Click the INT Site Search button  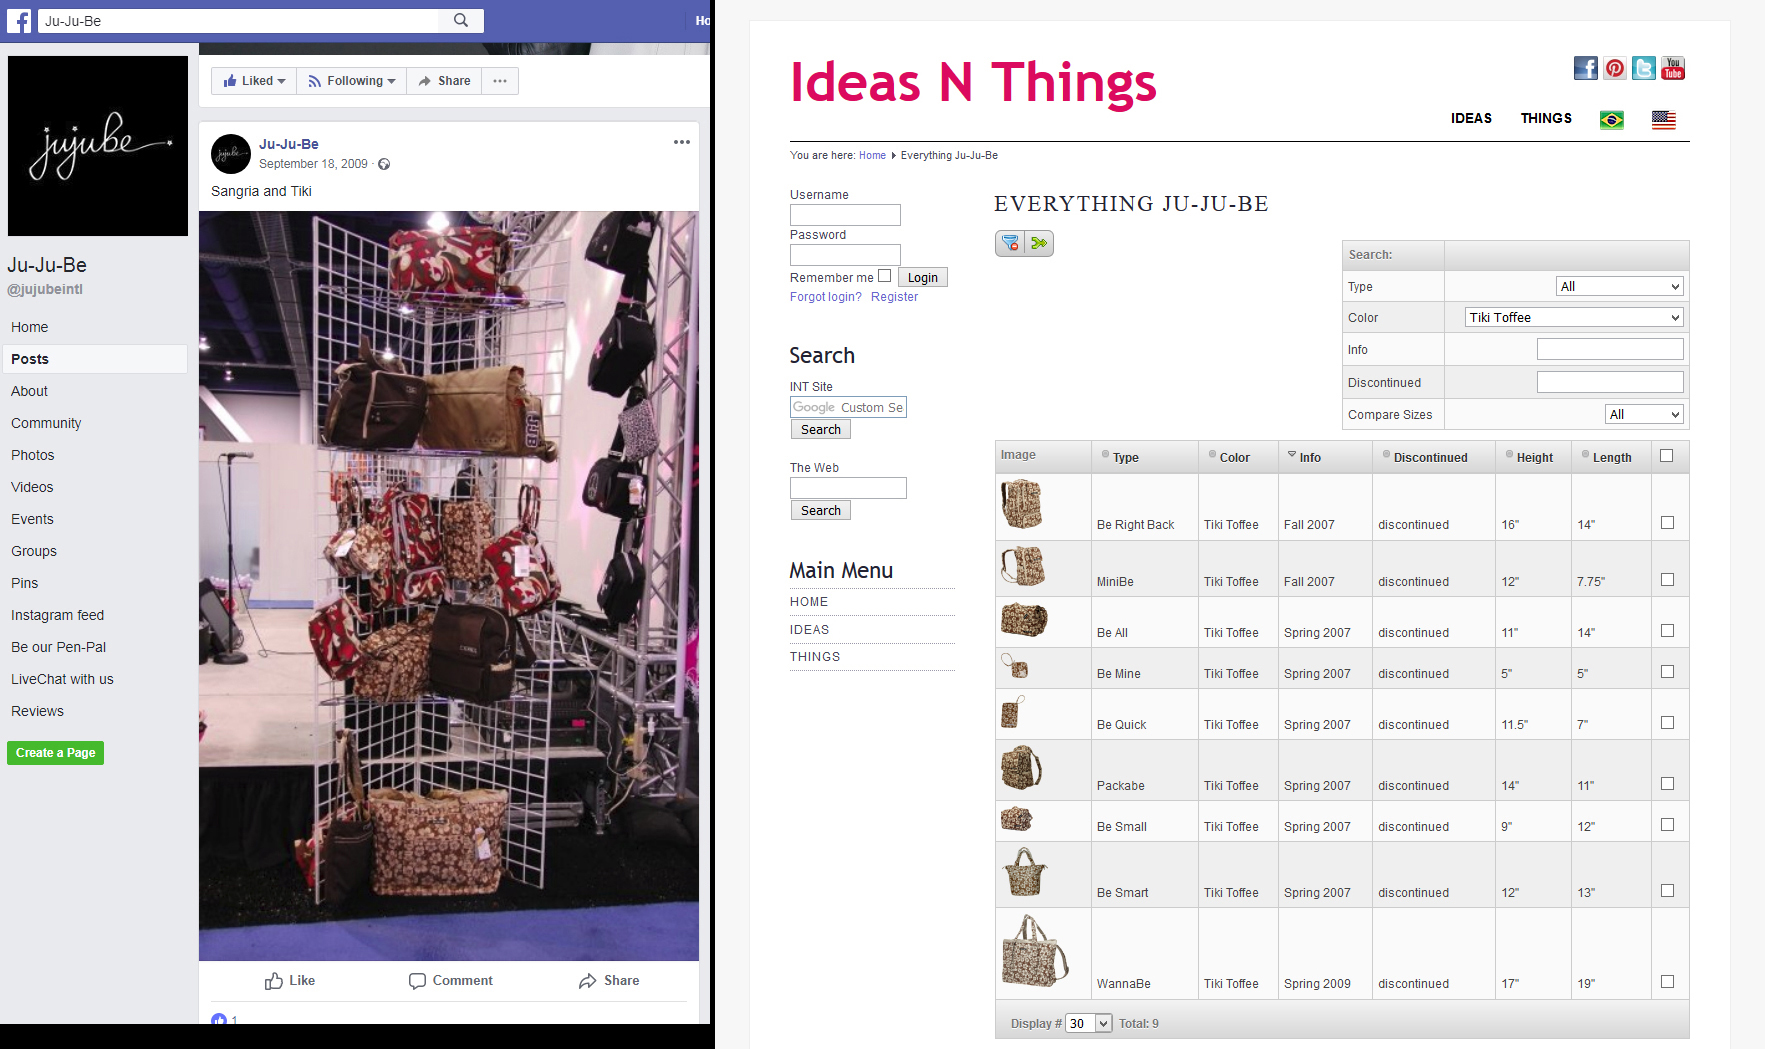(820, 429)
